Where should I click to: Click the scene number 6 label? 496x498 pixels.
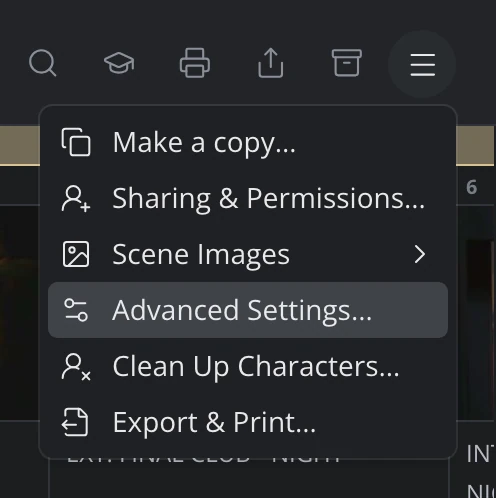point(472,187)
